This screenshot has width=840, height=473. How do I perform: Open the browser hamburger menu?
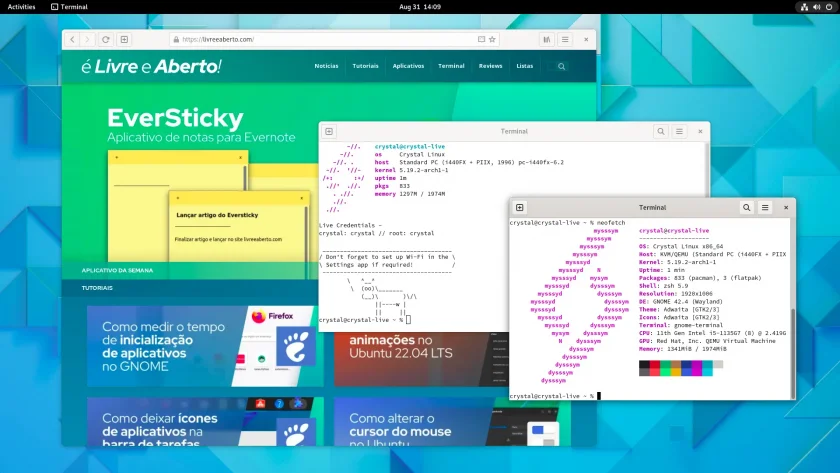[565, 40]
